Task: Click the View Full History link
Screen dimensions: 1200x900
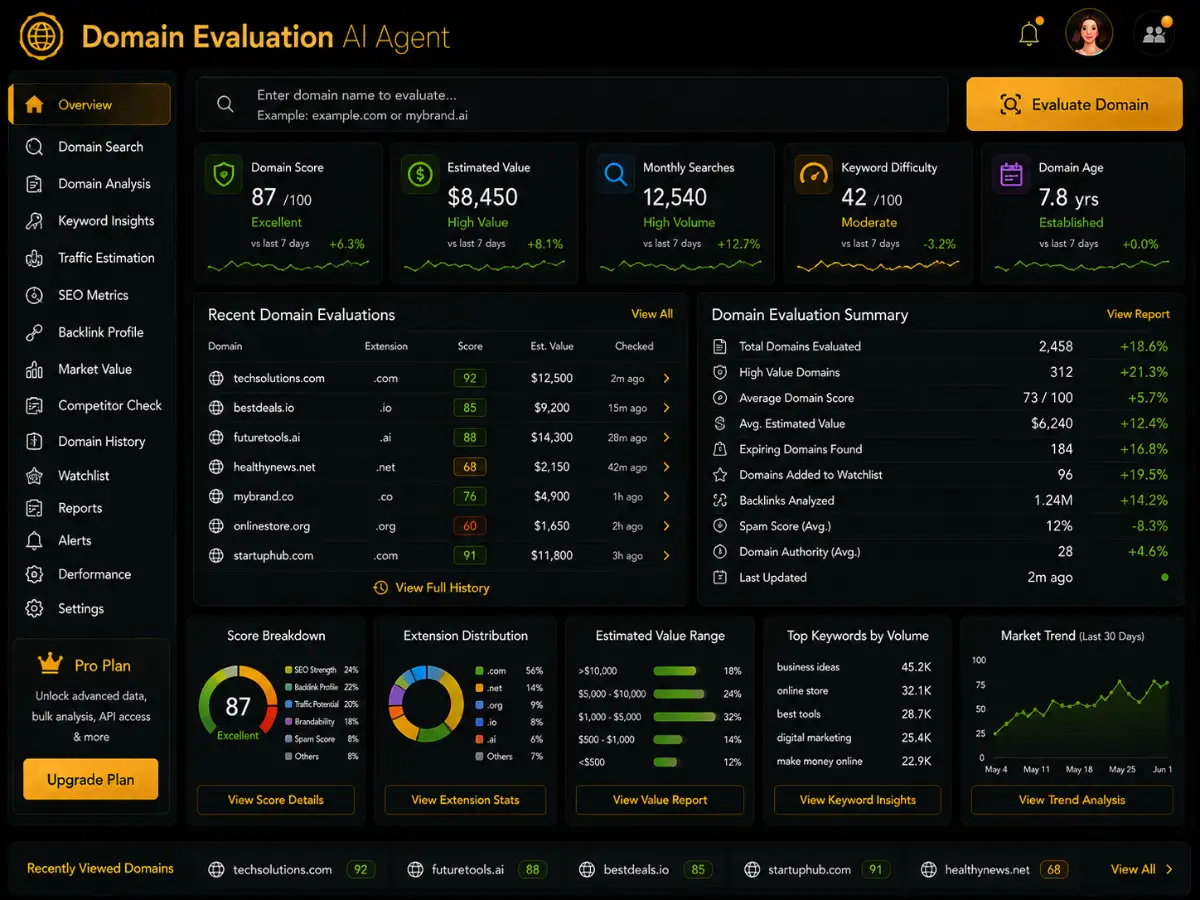Action: click(431, 588)
